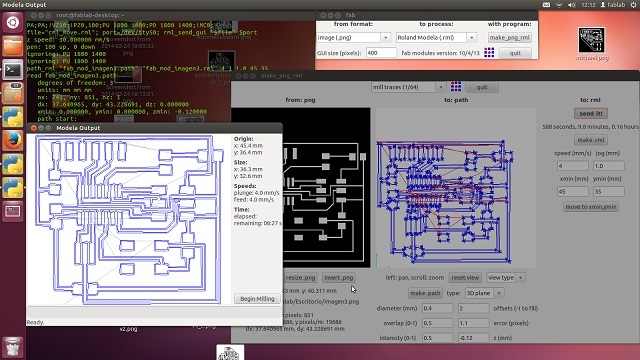Click the colored dots icon in make_png_rml window

tap(456, 87)
